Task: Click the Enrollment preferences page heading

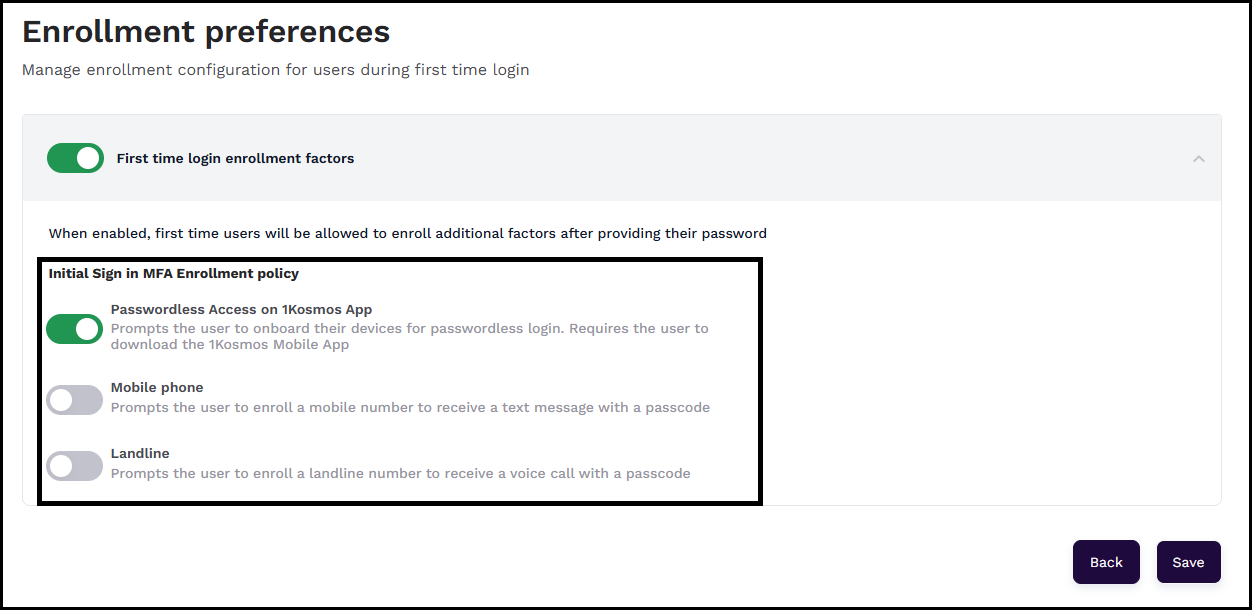Action: pyautogui.click(x=206, y=32)
